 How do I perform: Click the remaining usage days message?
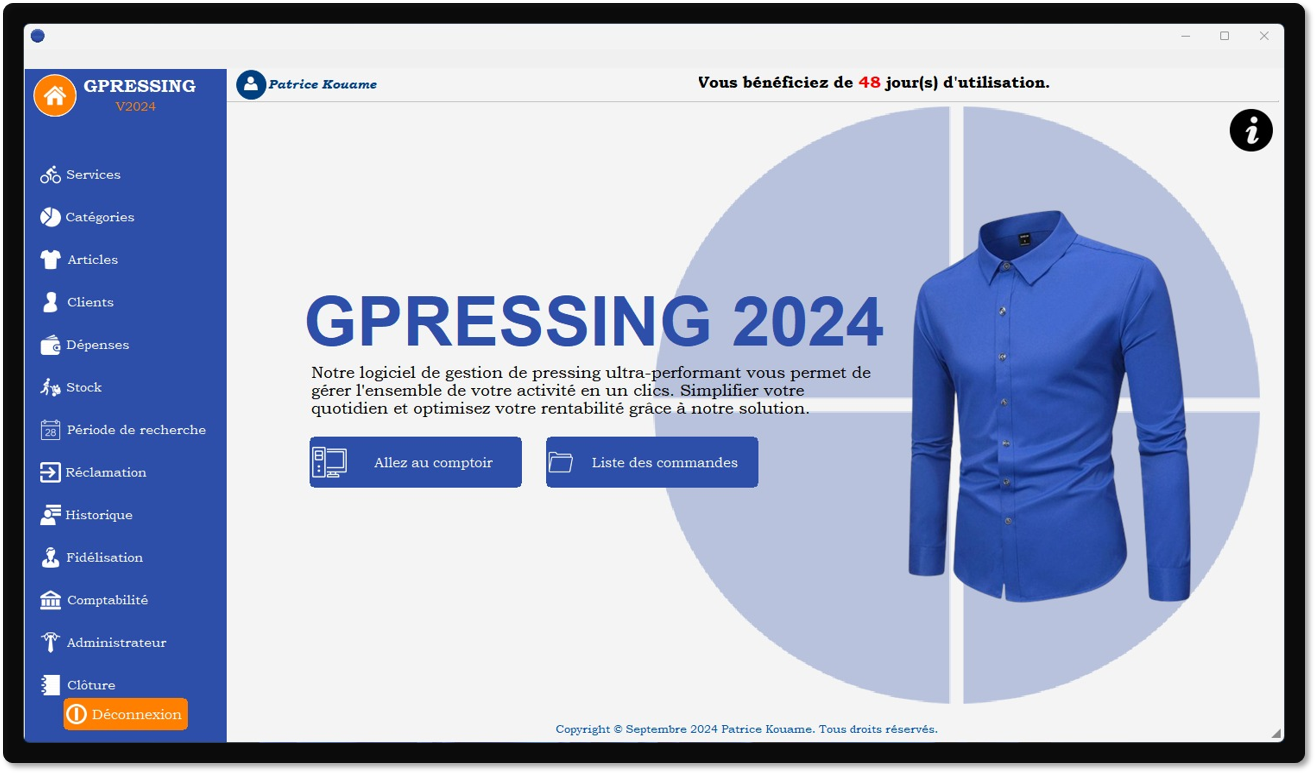(874, 83)
